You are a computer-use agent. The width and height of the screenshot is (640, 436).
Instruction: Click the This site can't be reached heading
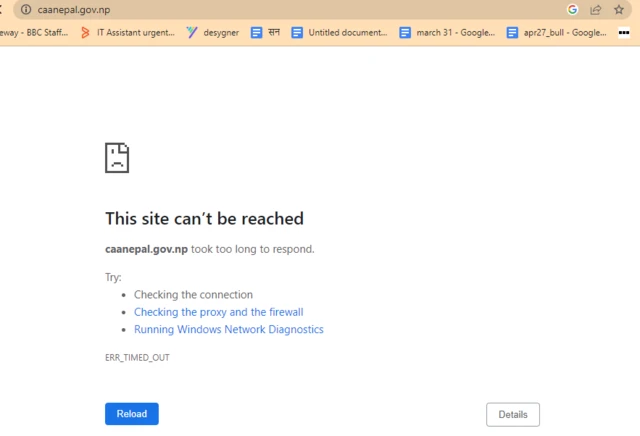click(204, 219)
